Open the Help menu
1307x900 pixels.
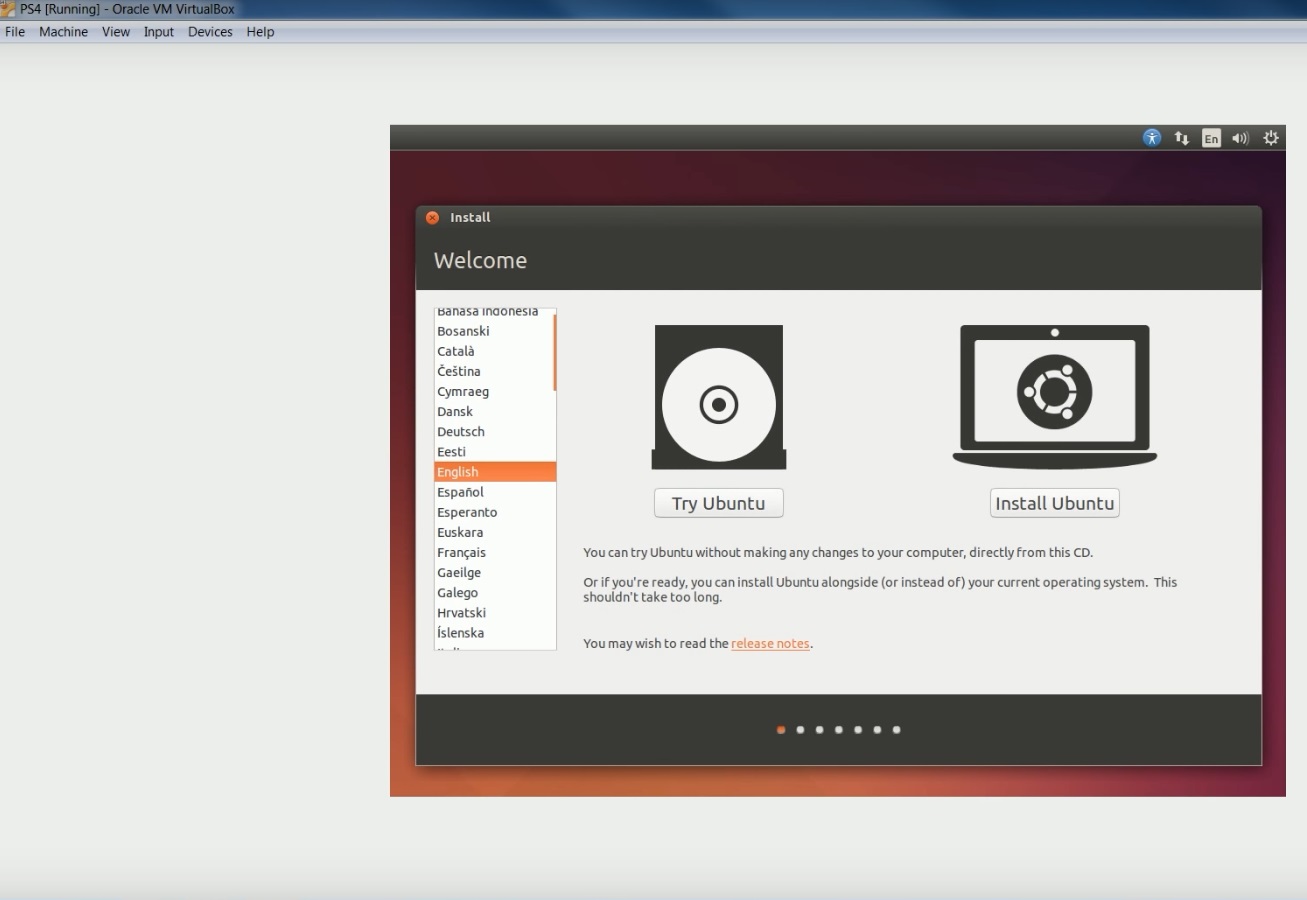click(x=260, y=32)
